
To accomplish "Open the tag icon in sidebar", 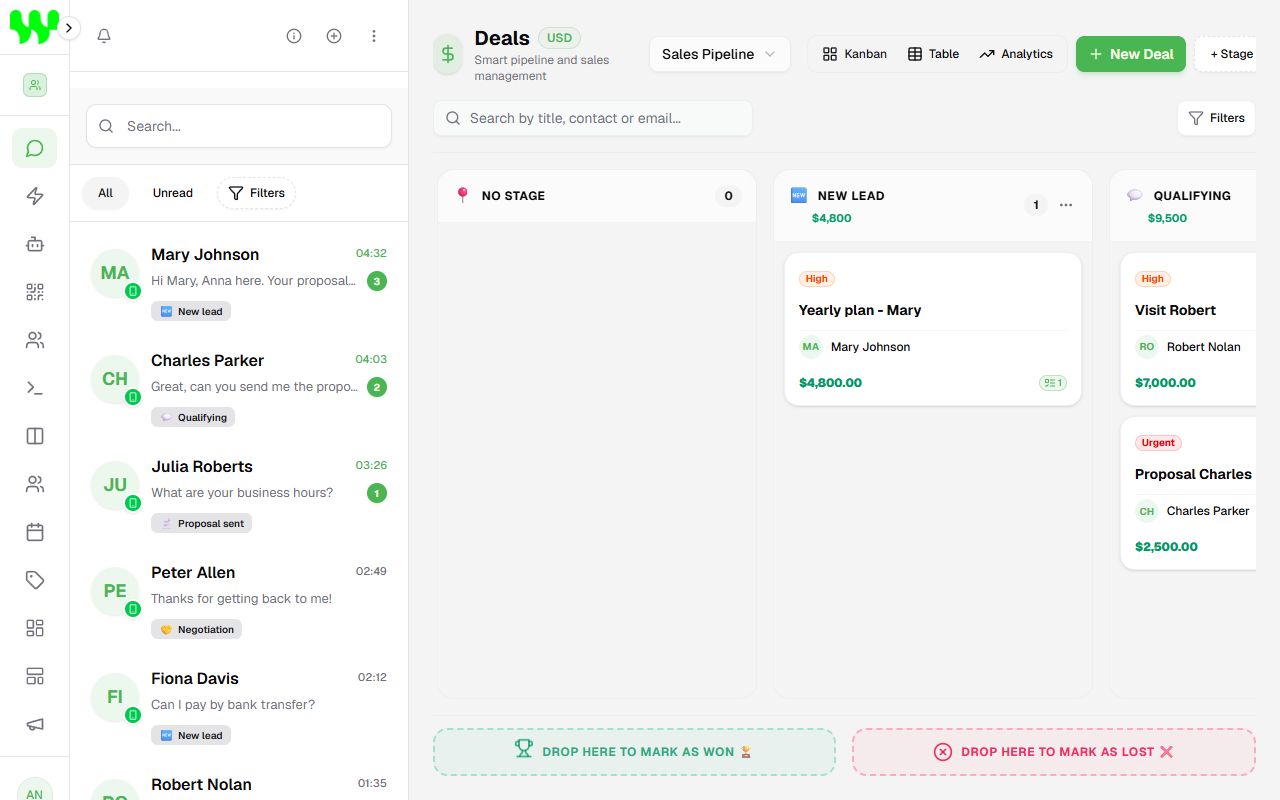I will [35, 580].
